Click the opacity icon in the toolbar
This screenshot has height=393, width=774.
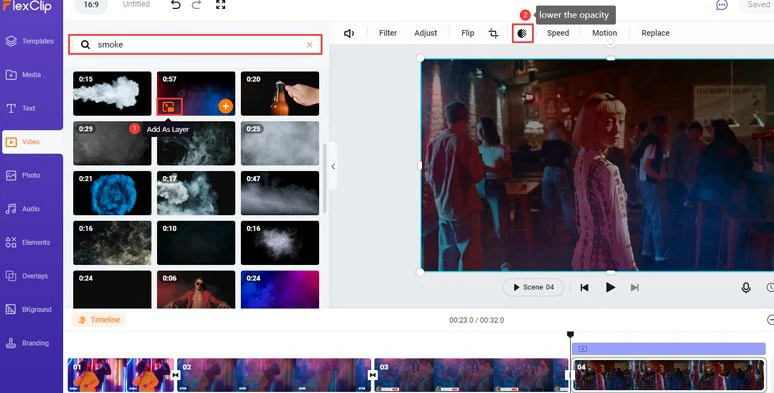pyautogui.click(x=522, y=33)
